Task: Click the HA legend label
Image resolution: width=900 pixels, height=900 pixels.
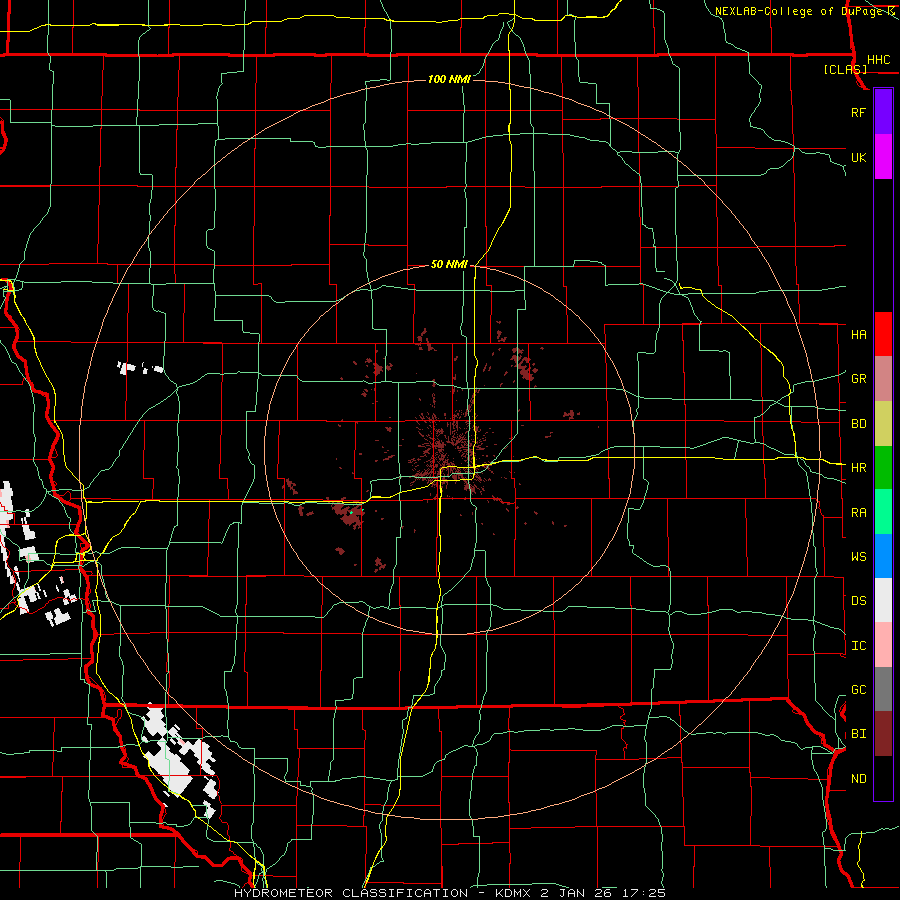Action: [858, 335]
